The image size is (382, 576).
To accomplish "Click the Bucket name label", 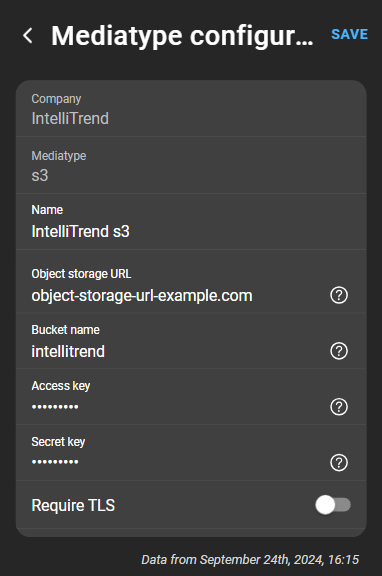I will [x=65, y=330].
